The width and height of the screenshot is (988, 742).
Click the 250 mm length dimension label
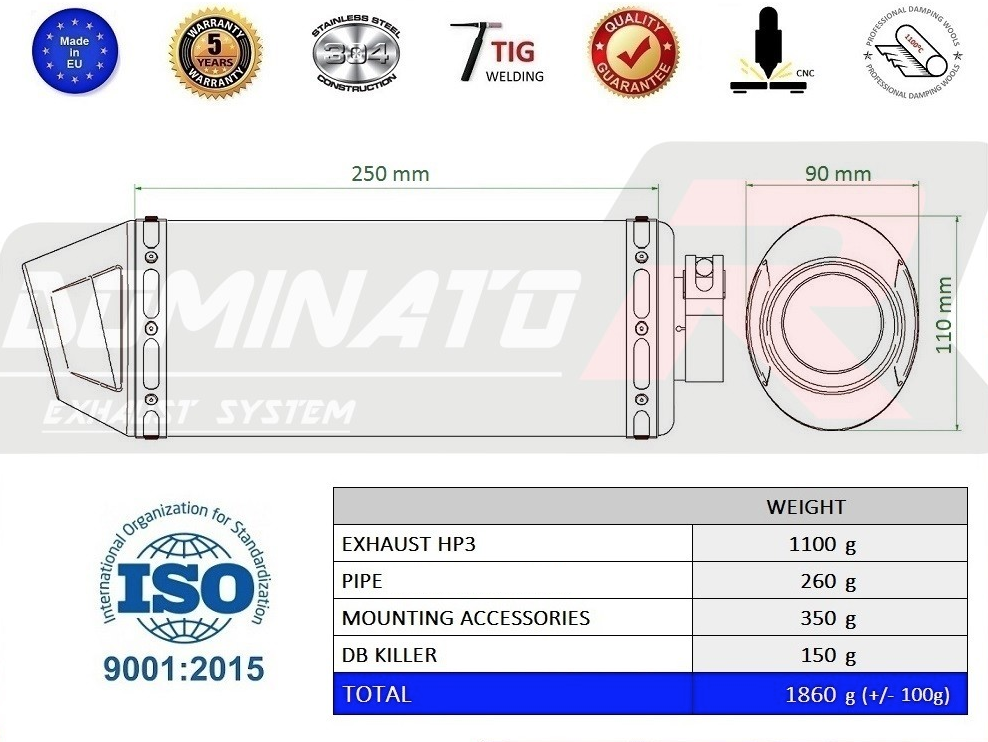(390, 174)
